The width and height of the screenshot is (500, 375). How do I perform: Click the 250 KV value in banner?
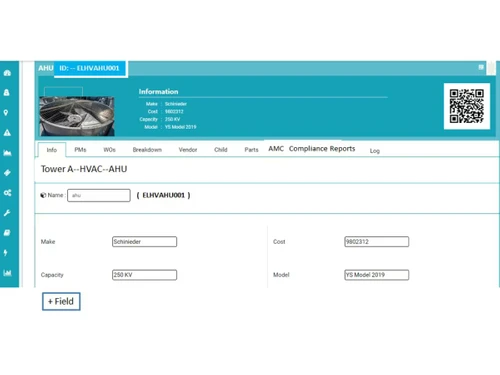[172, 119]
